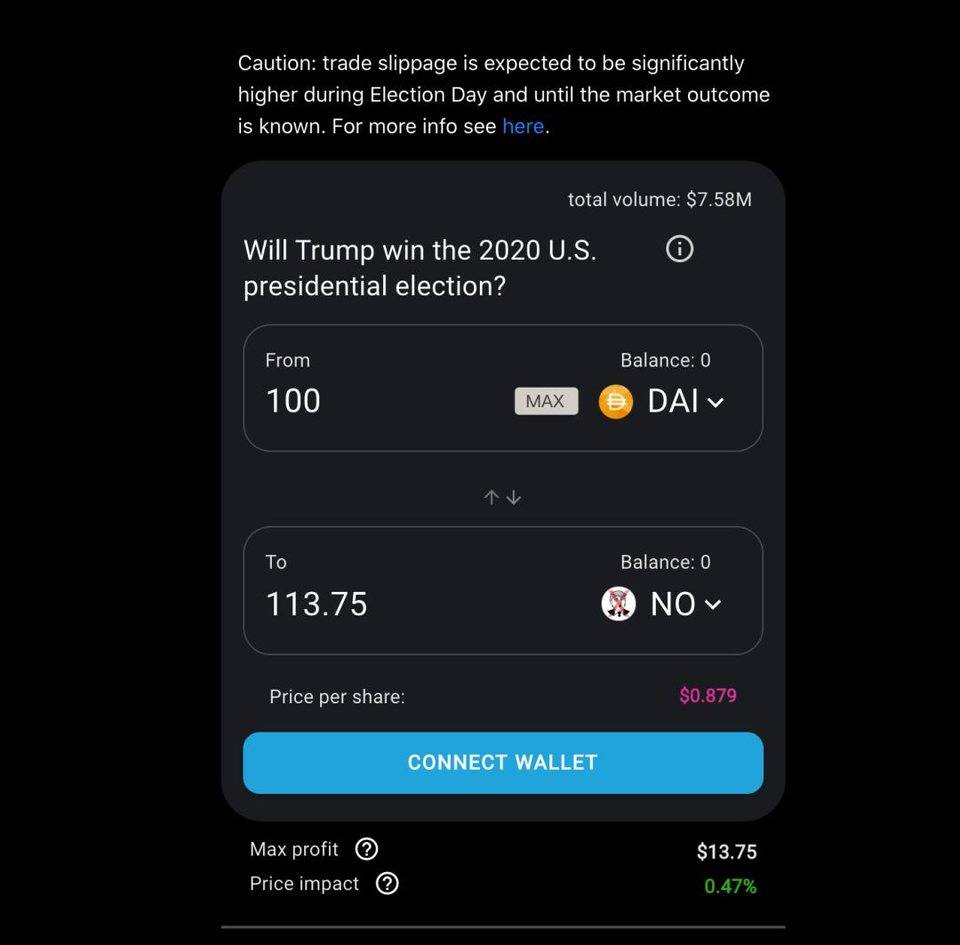Viewport: 960px width, 945px height.
Task: Expand the NO outcome dropdown chevron
Action: pos(713,604)
